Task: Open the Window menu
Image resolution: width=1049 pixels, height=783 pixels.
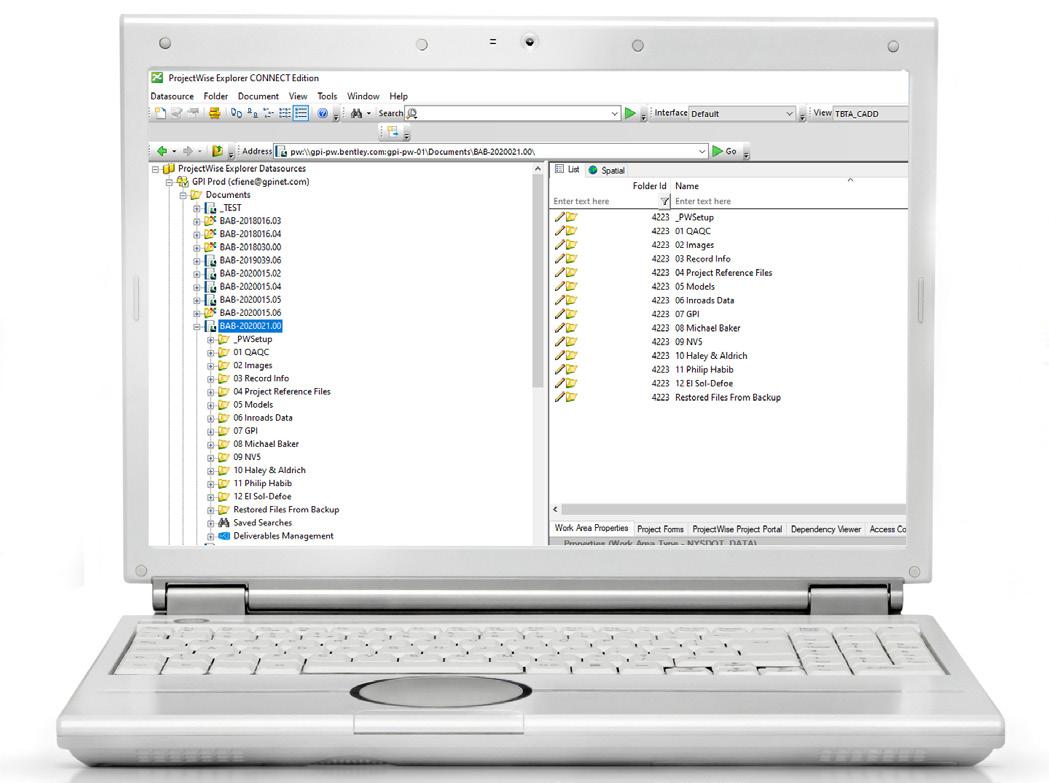Action: pyautogui.click(x=363, y=96)
